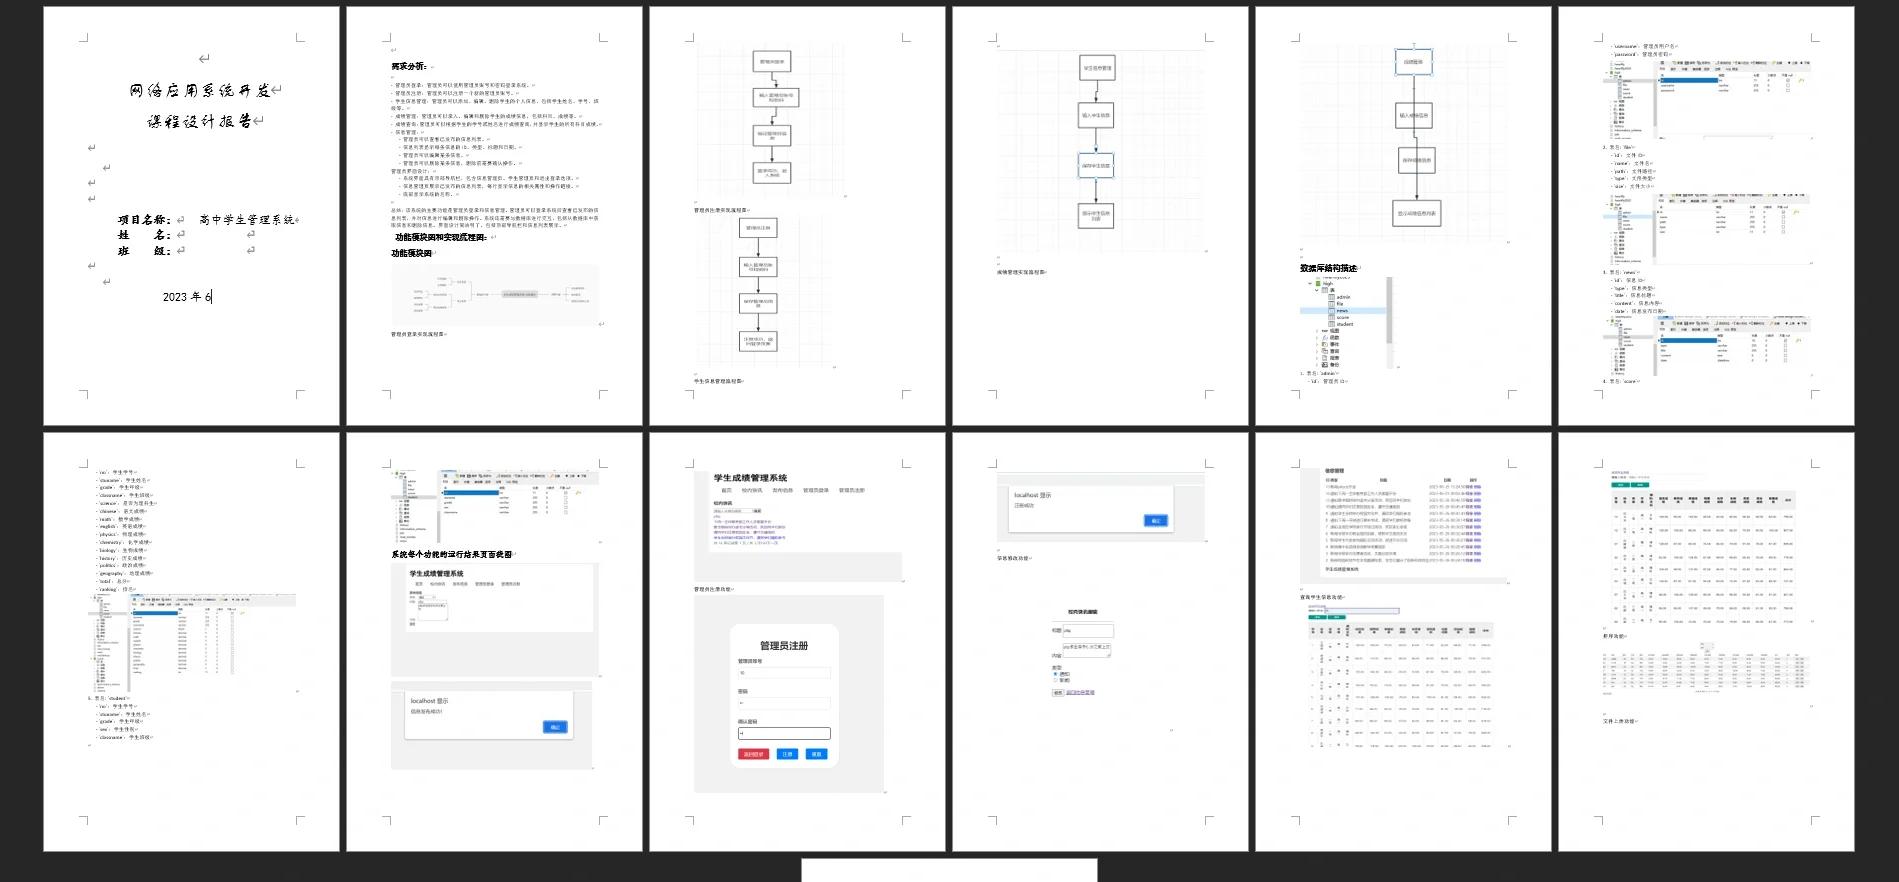Click the high database icon in tree
The image size is (1899, 882).
tap(1318, 283)
